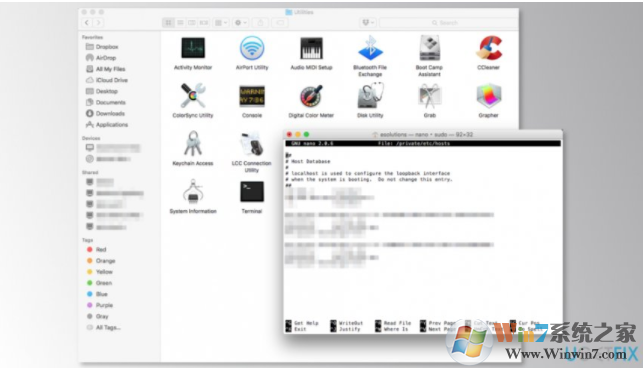
Task: Open AirPort Utility icon
Action: pyautogui.click(x=252, y=48)
